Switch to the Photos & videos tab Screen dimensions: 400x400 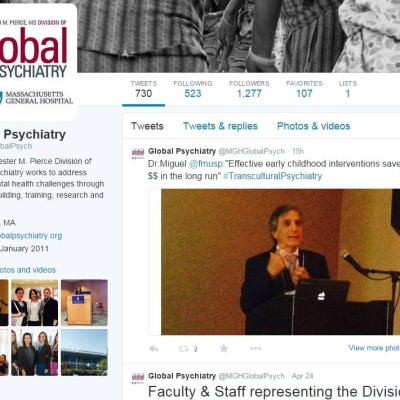314,126
